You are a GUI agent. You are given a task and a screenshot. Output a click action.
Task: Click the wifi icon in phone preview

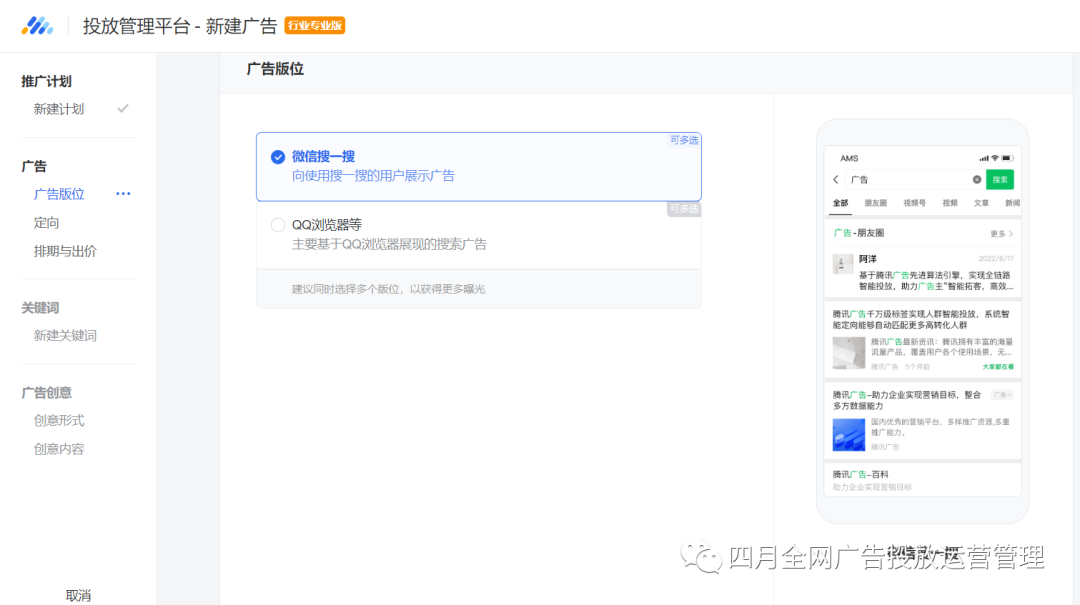pyautogui.click(x=995, y=158)
